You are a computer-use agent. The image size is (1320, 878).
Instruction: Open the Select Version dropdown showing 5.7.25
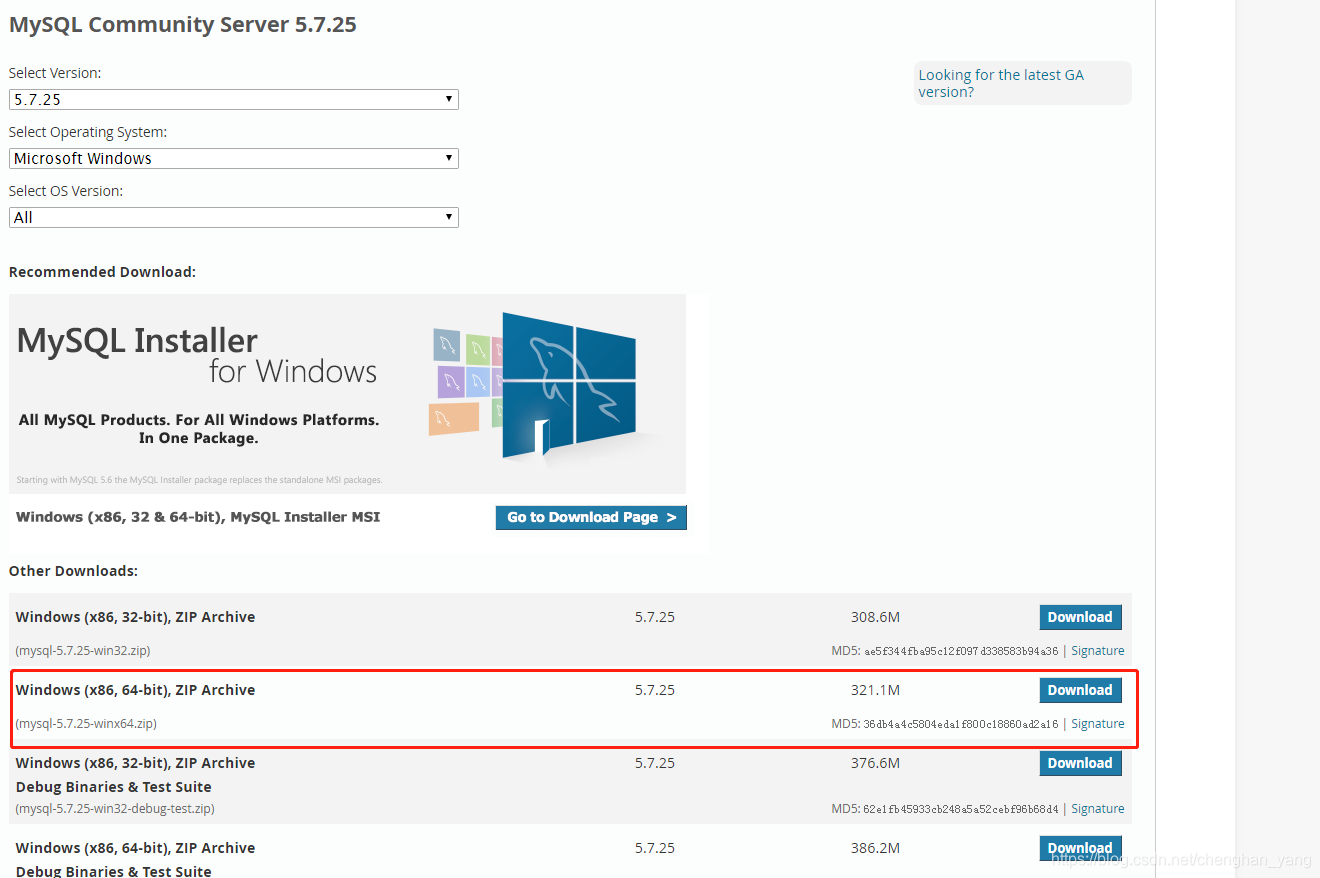pyautogui.click(x=234, y=99)
